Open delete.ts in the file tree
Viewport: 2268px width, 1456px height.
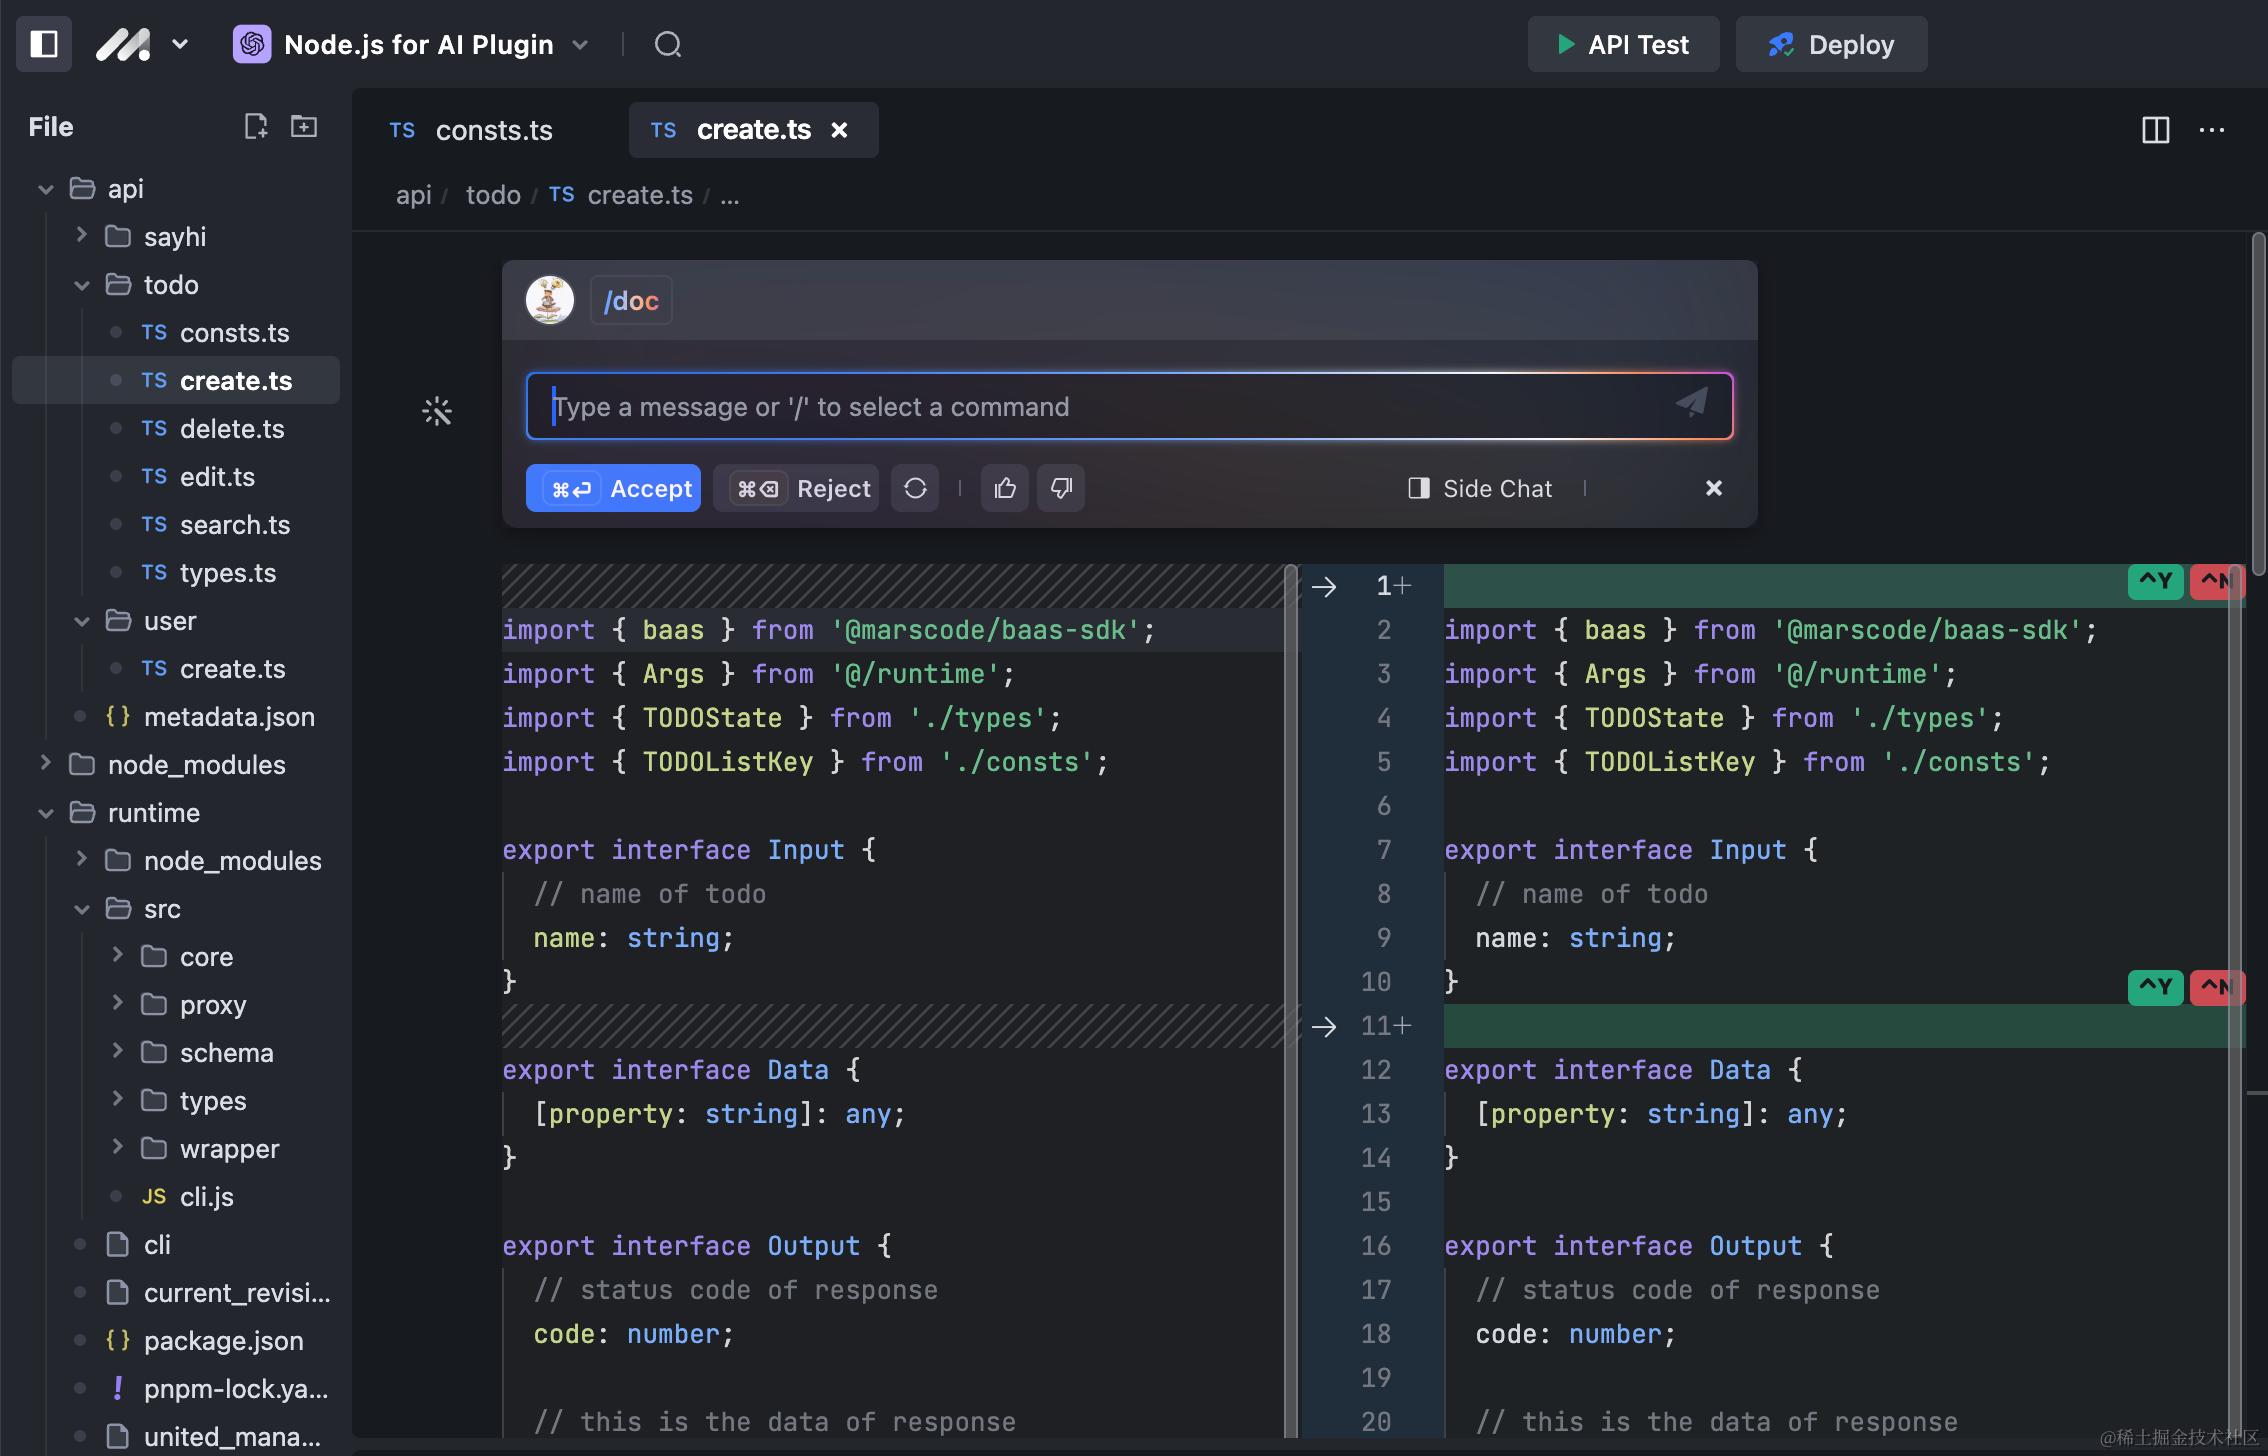(x=231, y=429)
